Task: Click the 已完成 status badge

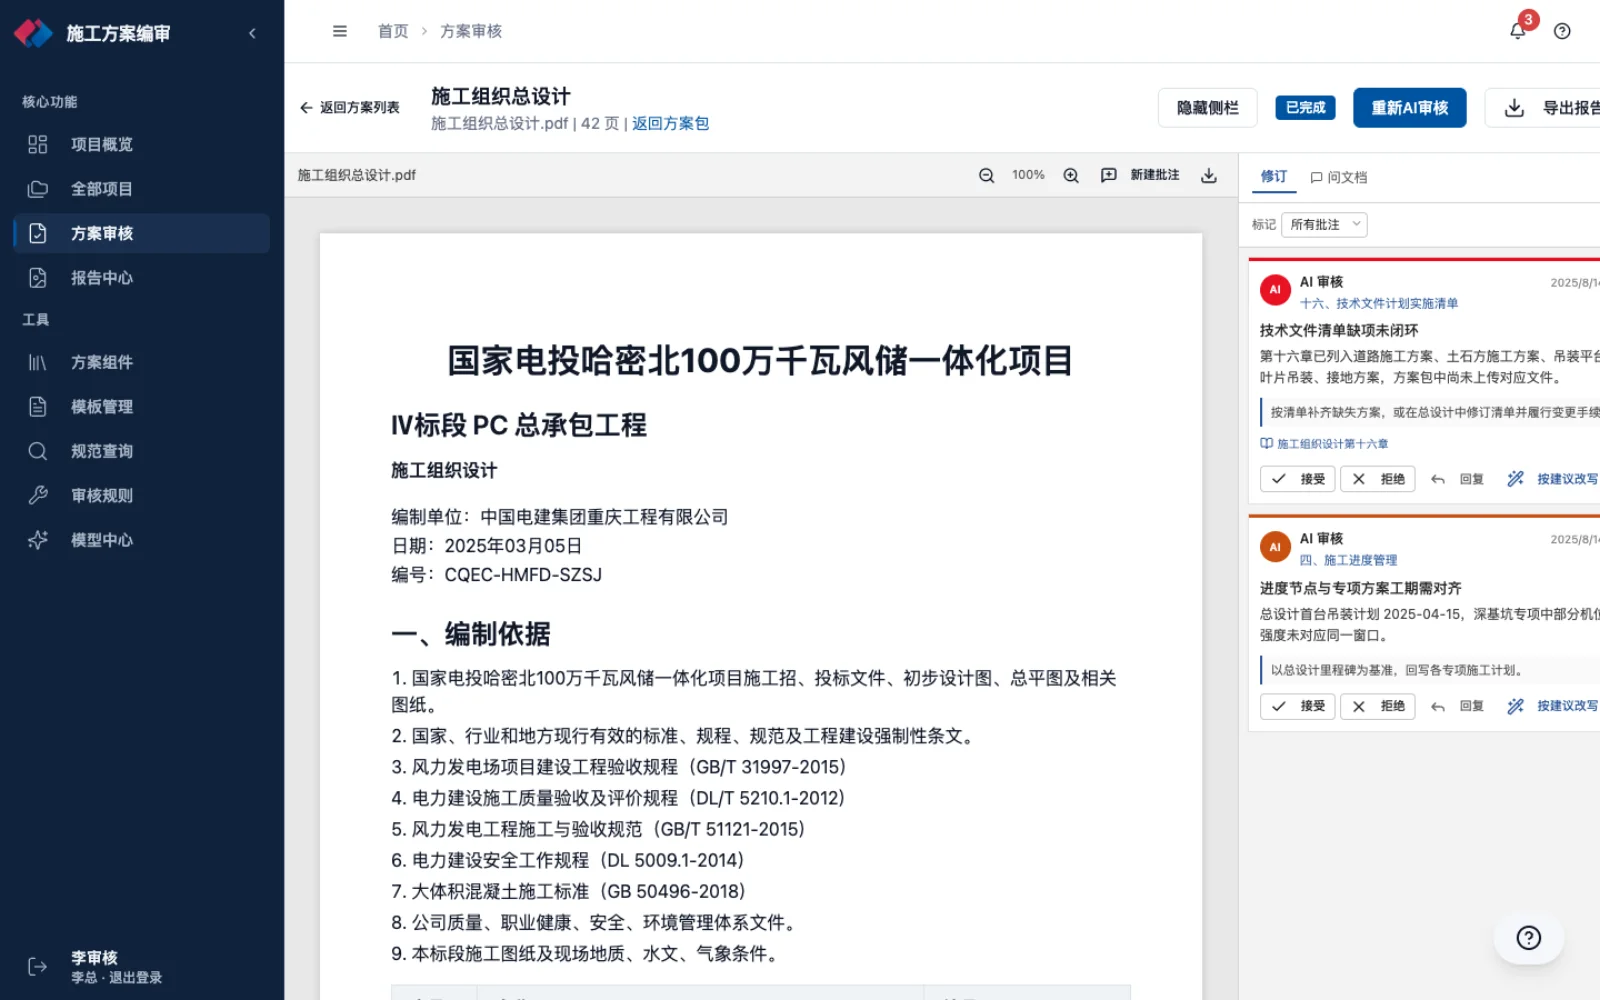Action: [x=1305, y=108]
